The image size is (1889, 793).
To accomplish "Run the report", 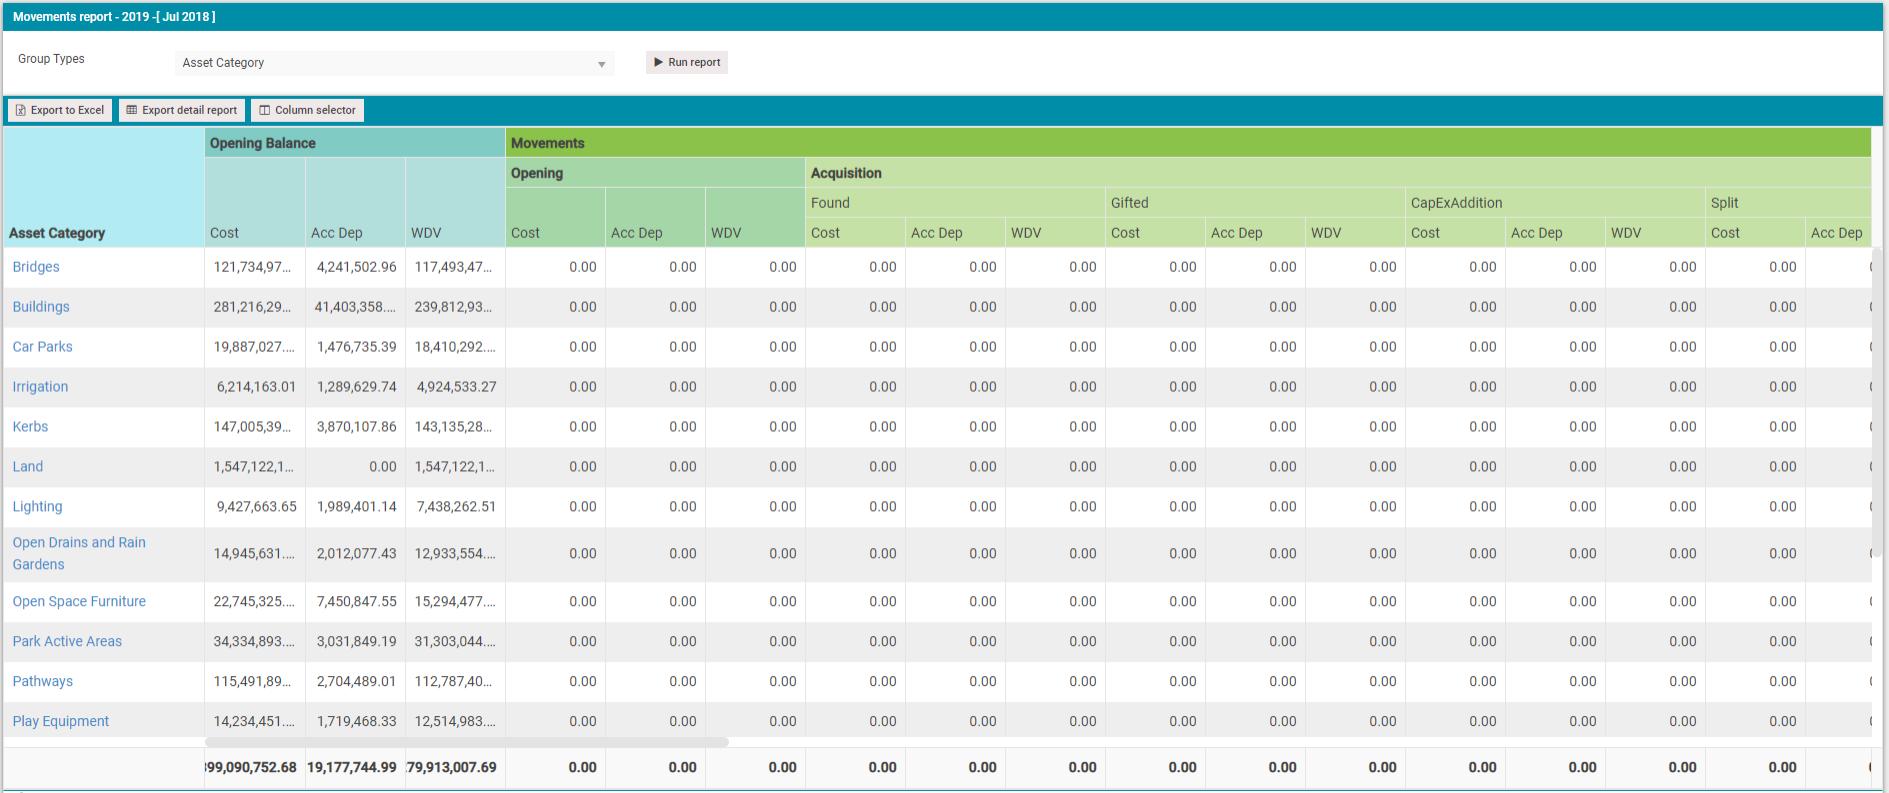I will [687, 62].
